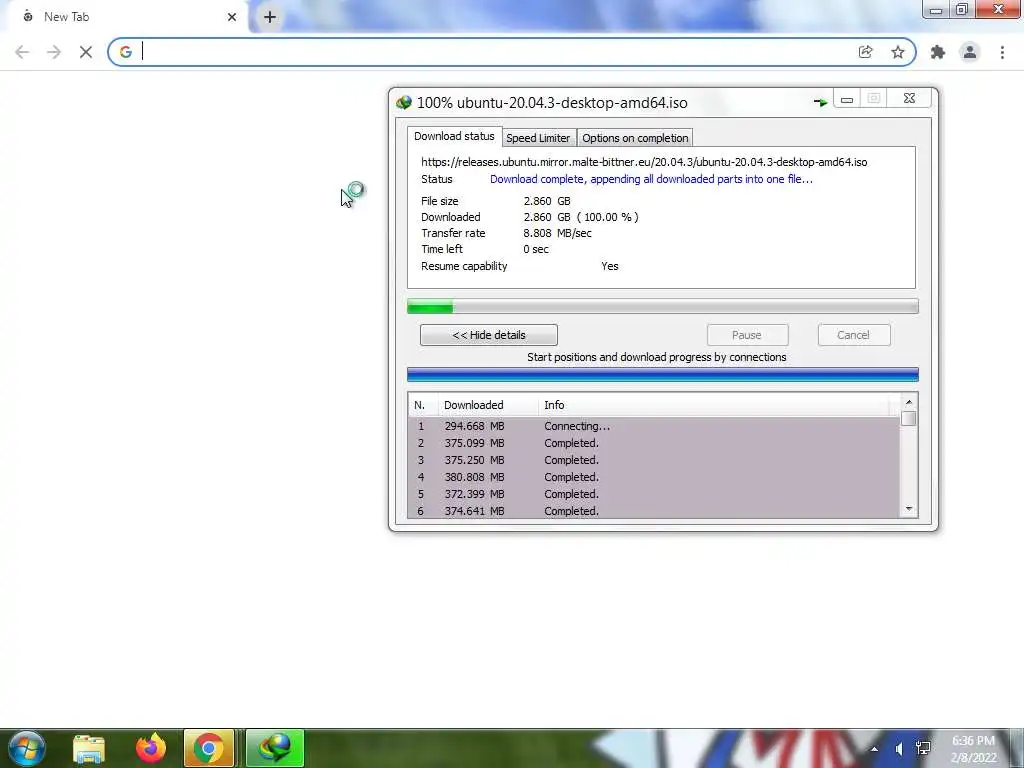Select the Download status tab
Viewport: 1024px width, 768px height.
[454, 136]
